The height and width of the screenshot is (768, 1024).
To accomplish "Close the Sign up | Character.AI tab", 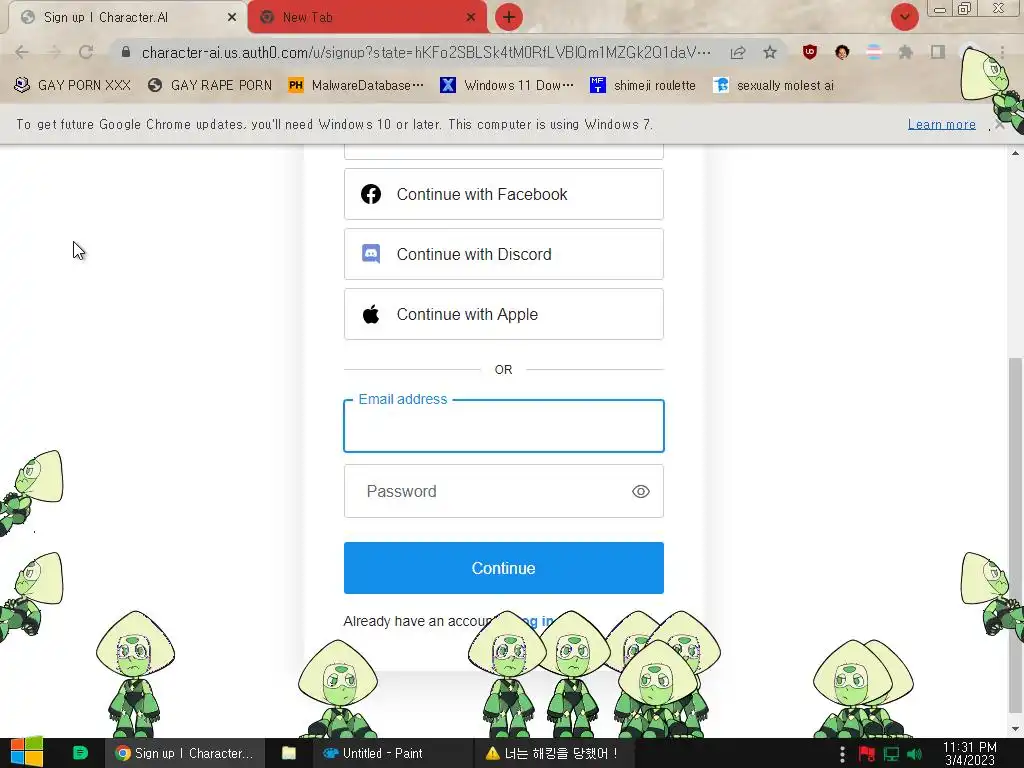I will coord(232,17).
